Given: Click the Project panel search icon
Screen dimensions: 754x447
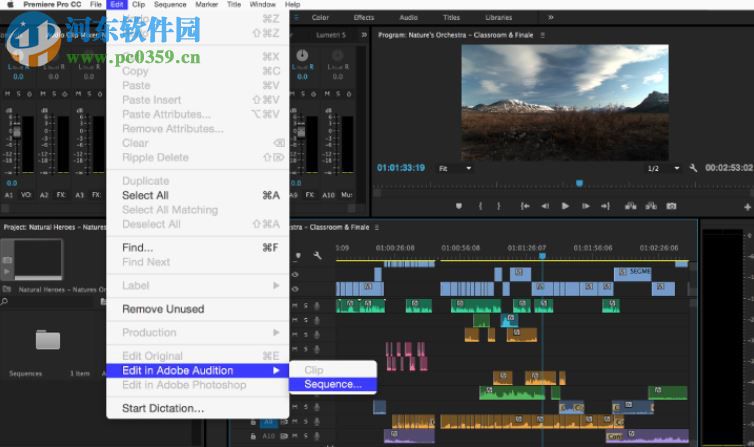Looking at the screenshot, I should pyautogui.click(x=4, y=301).
